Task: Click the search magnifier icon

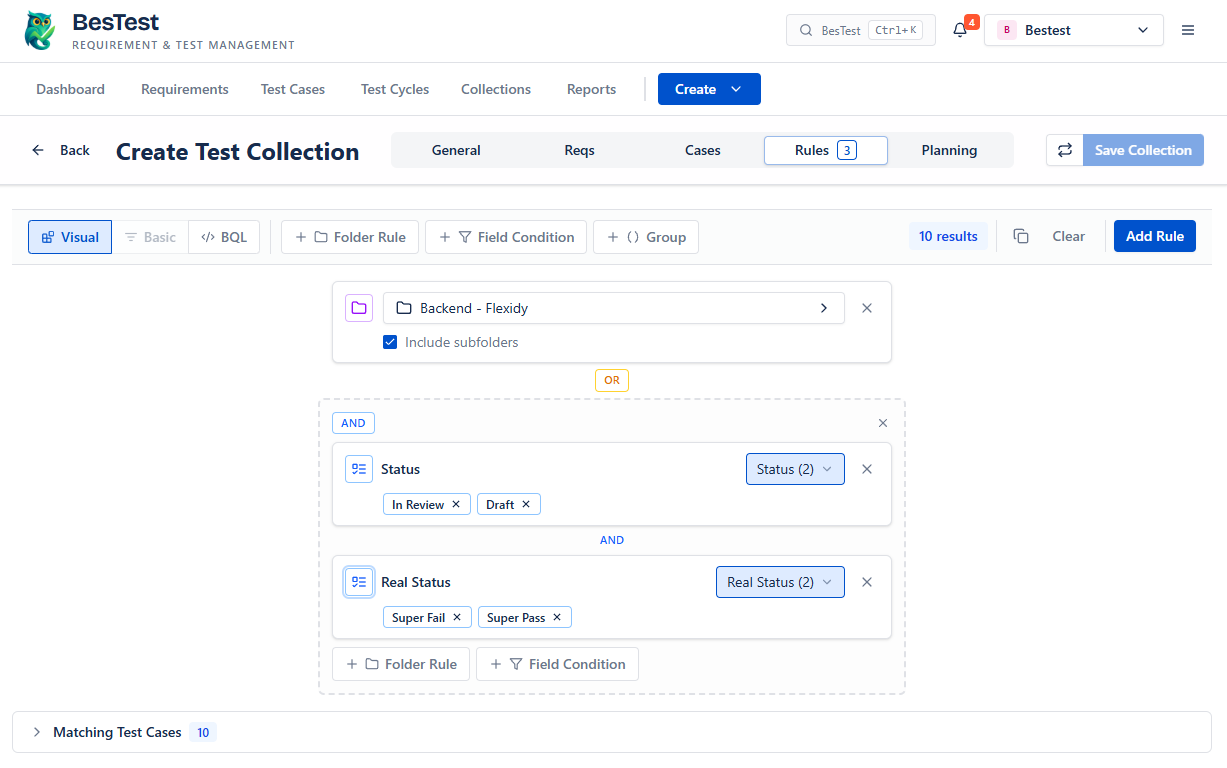Action: (806, 30)
